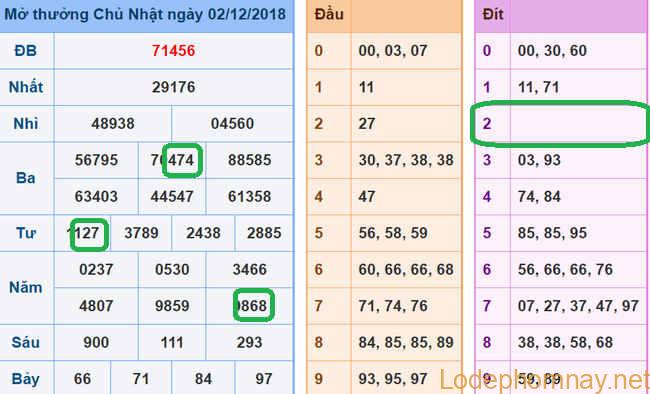Viewport: 650px width, 394px height.
Task: Select Đầu values '56, 58, 59'
Action: click(393, 233)
